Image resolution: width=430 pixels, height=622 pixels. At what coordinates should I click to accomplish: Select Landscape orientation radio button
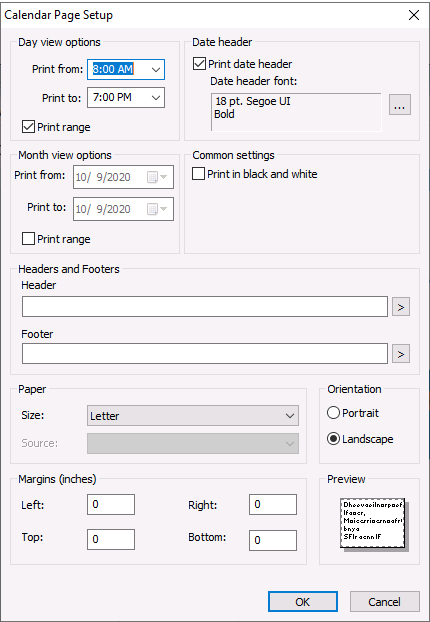tap(333, 439)
